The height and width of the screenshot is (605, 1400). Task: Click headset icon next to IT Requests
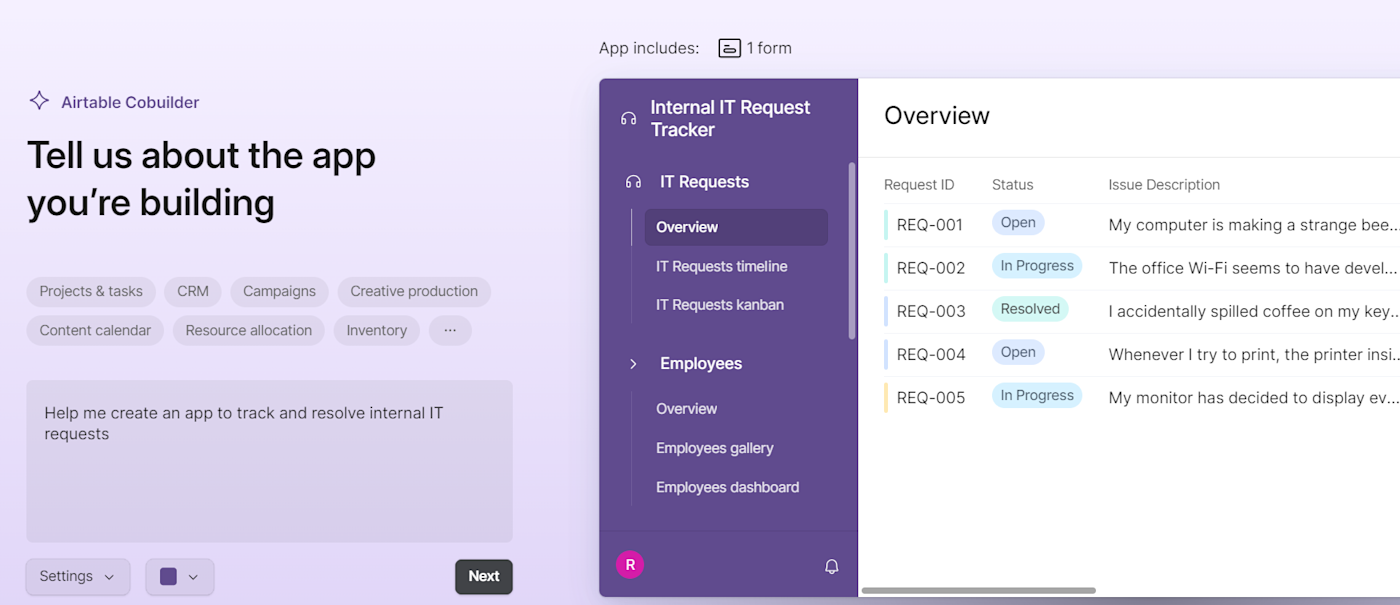(633, 182)
